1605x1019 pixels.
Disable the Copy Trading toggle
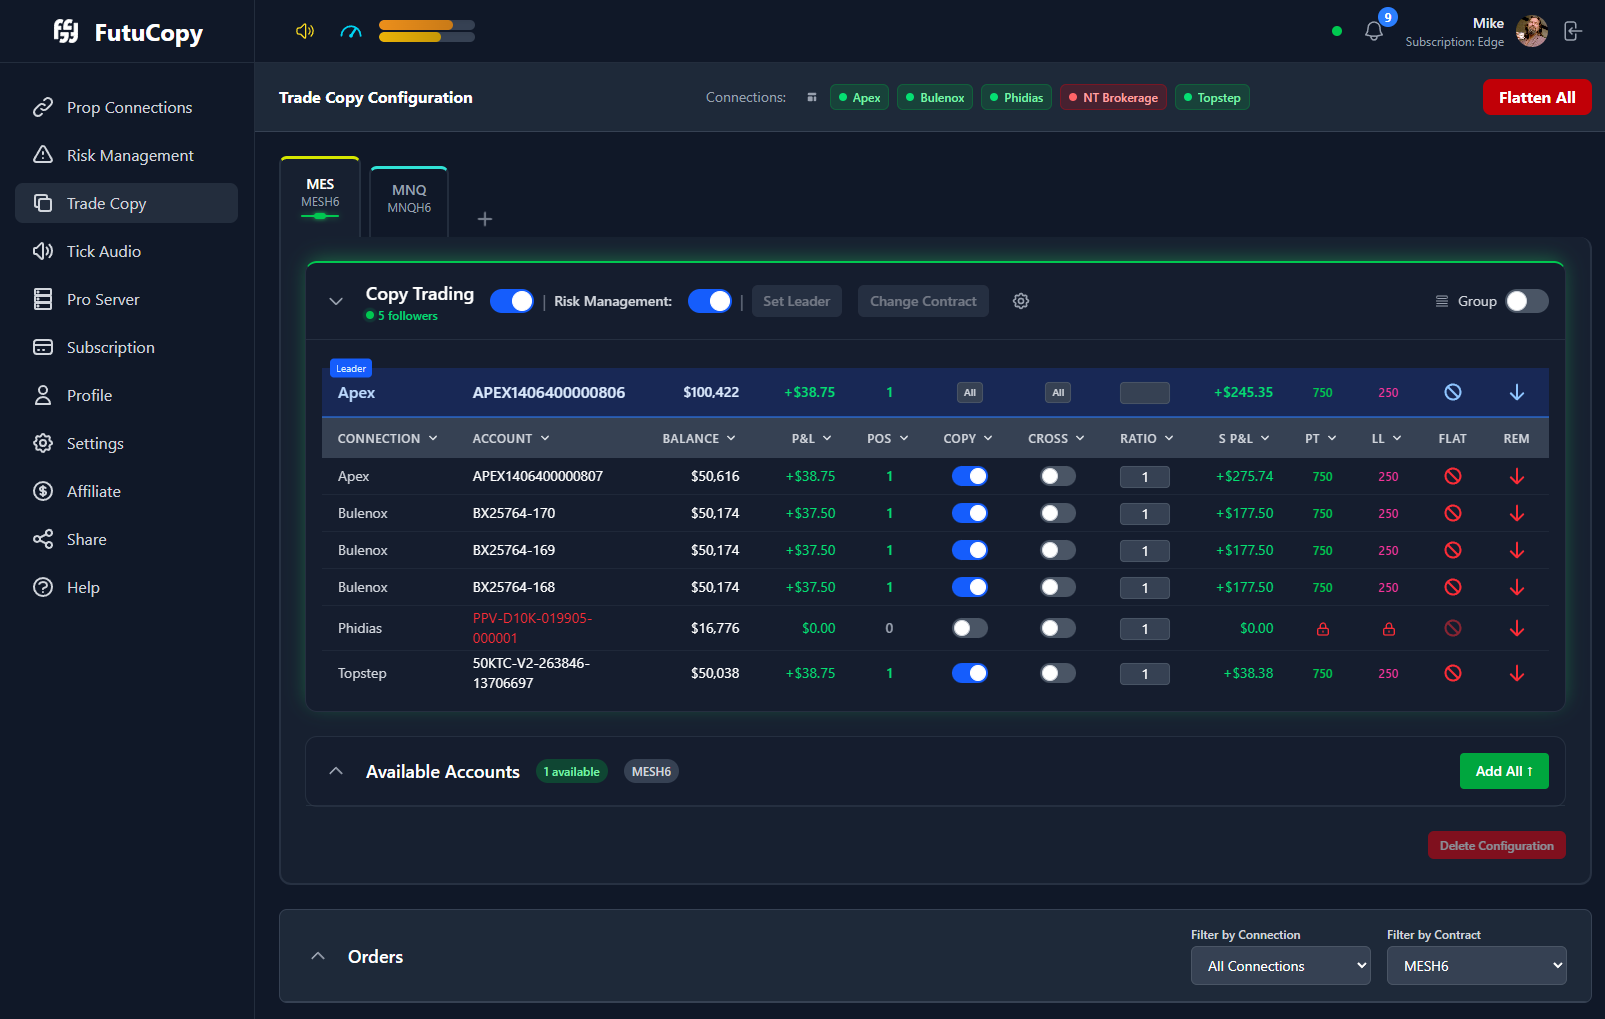(511, 301)
